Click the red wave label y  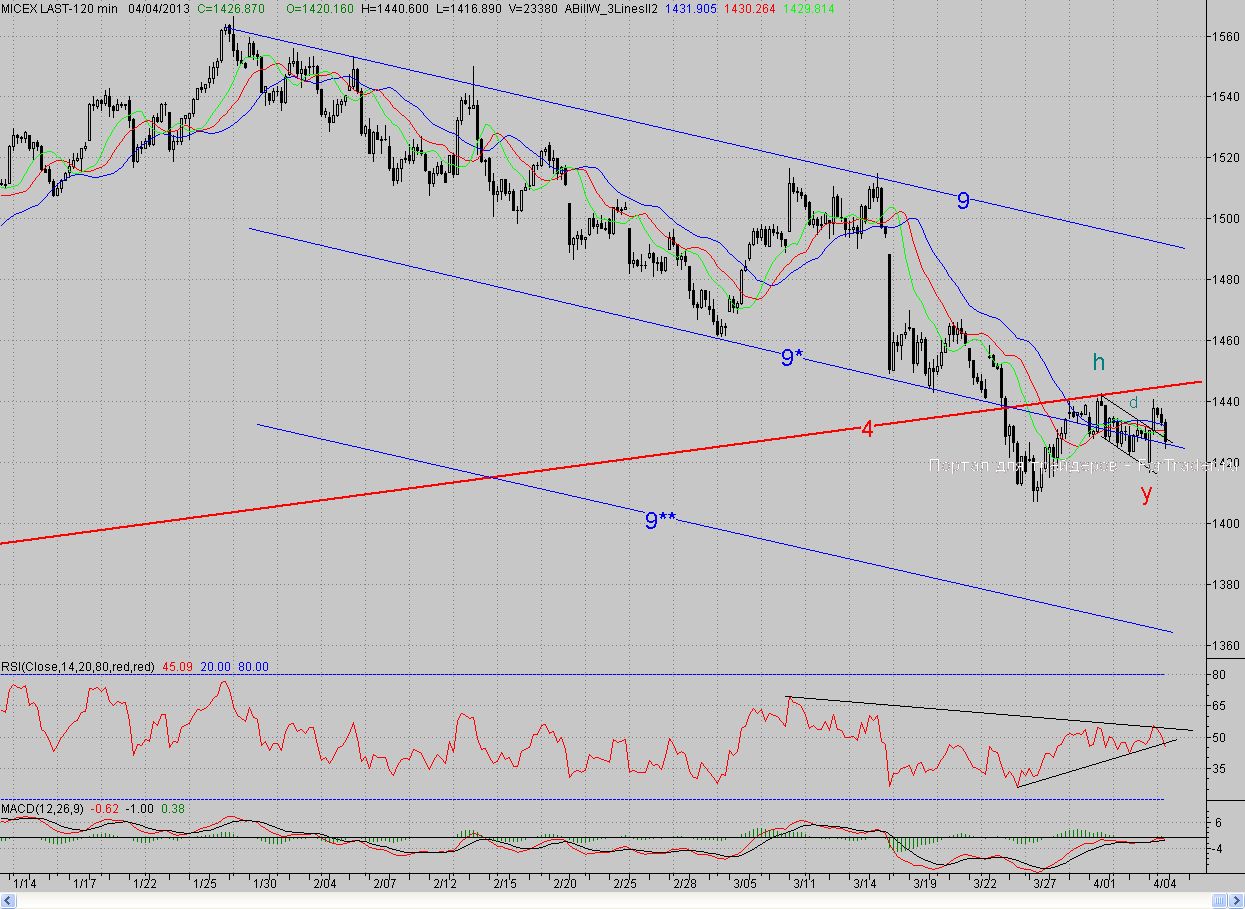click(1146, 493)
